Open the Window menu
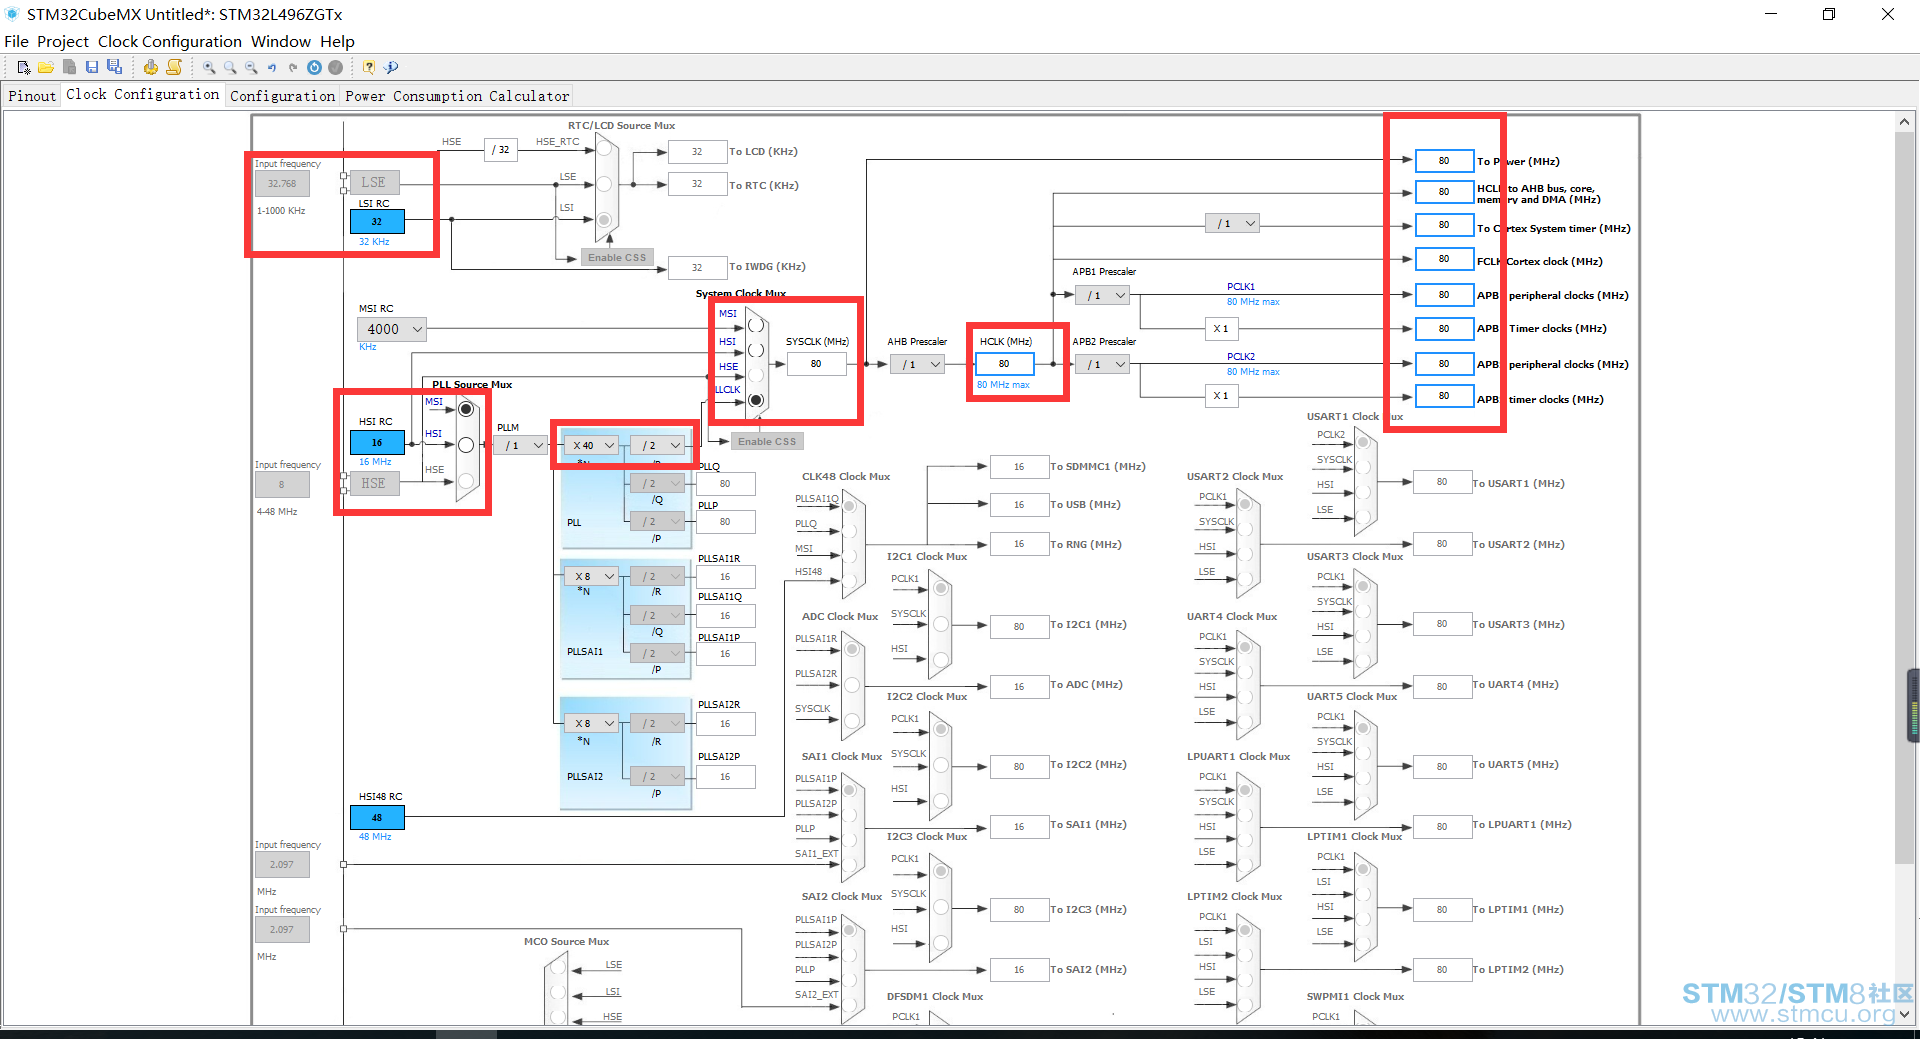Screen dimensions: 1920x1039 point(281,41)
